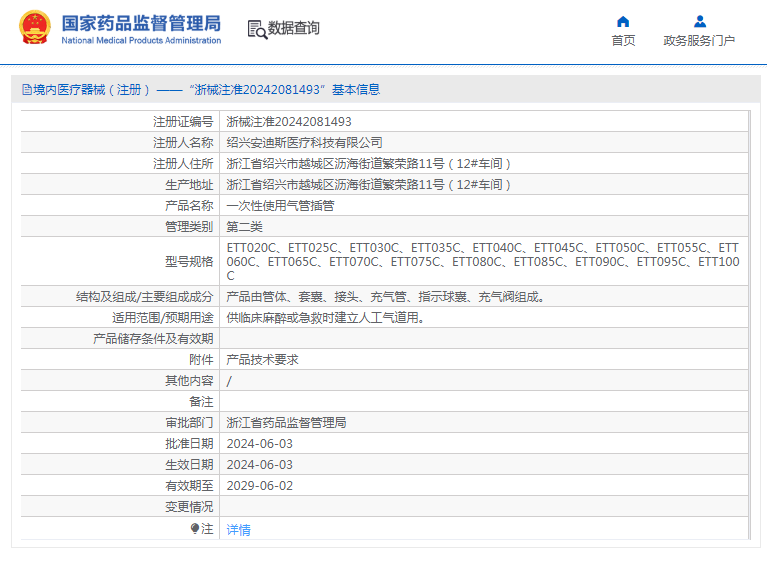Screen dimensions: 767x562
Task: Click 生效日期 value 2024-06-03
Action: (260, 465)
